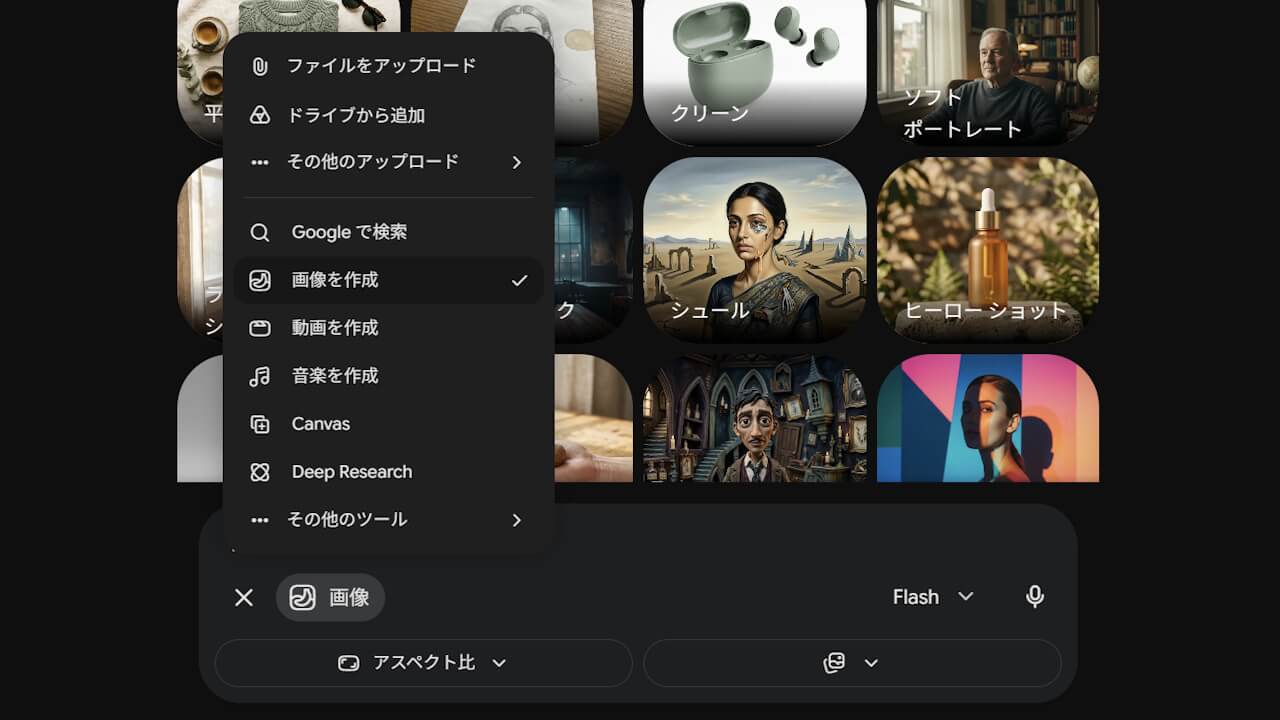The width and height of the screenshot is (1280, 720).
Task: Expand the その他のアップロード submenu
Action: (388, 162)
